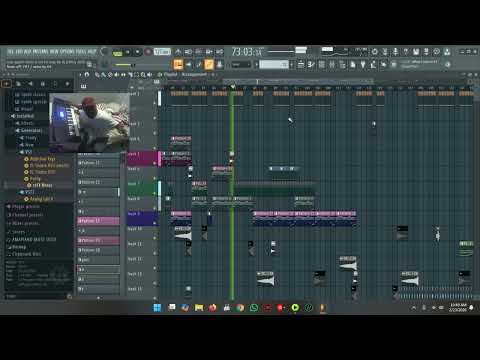Open Firefox from the taskbar

[x=212, y=307]
